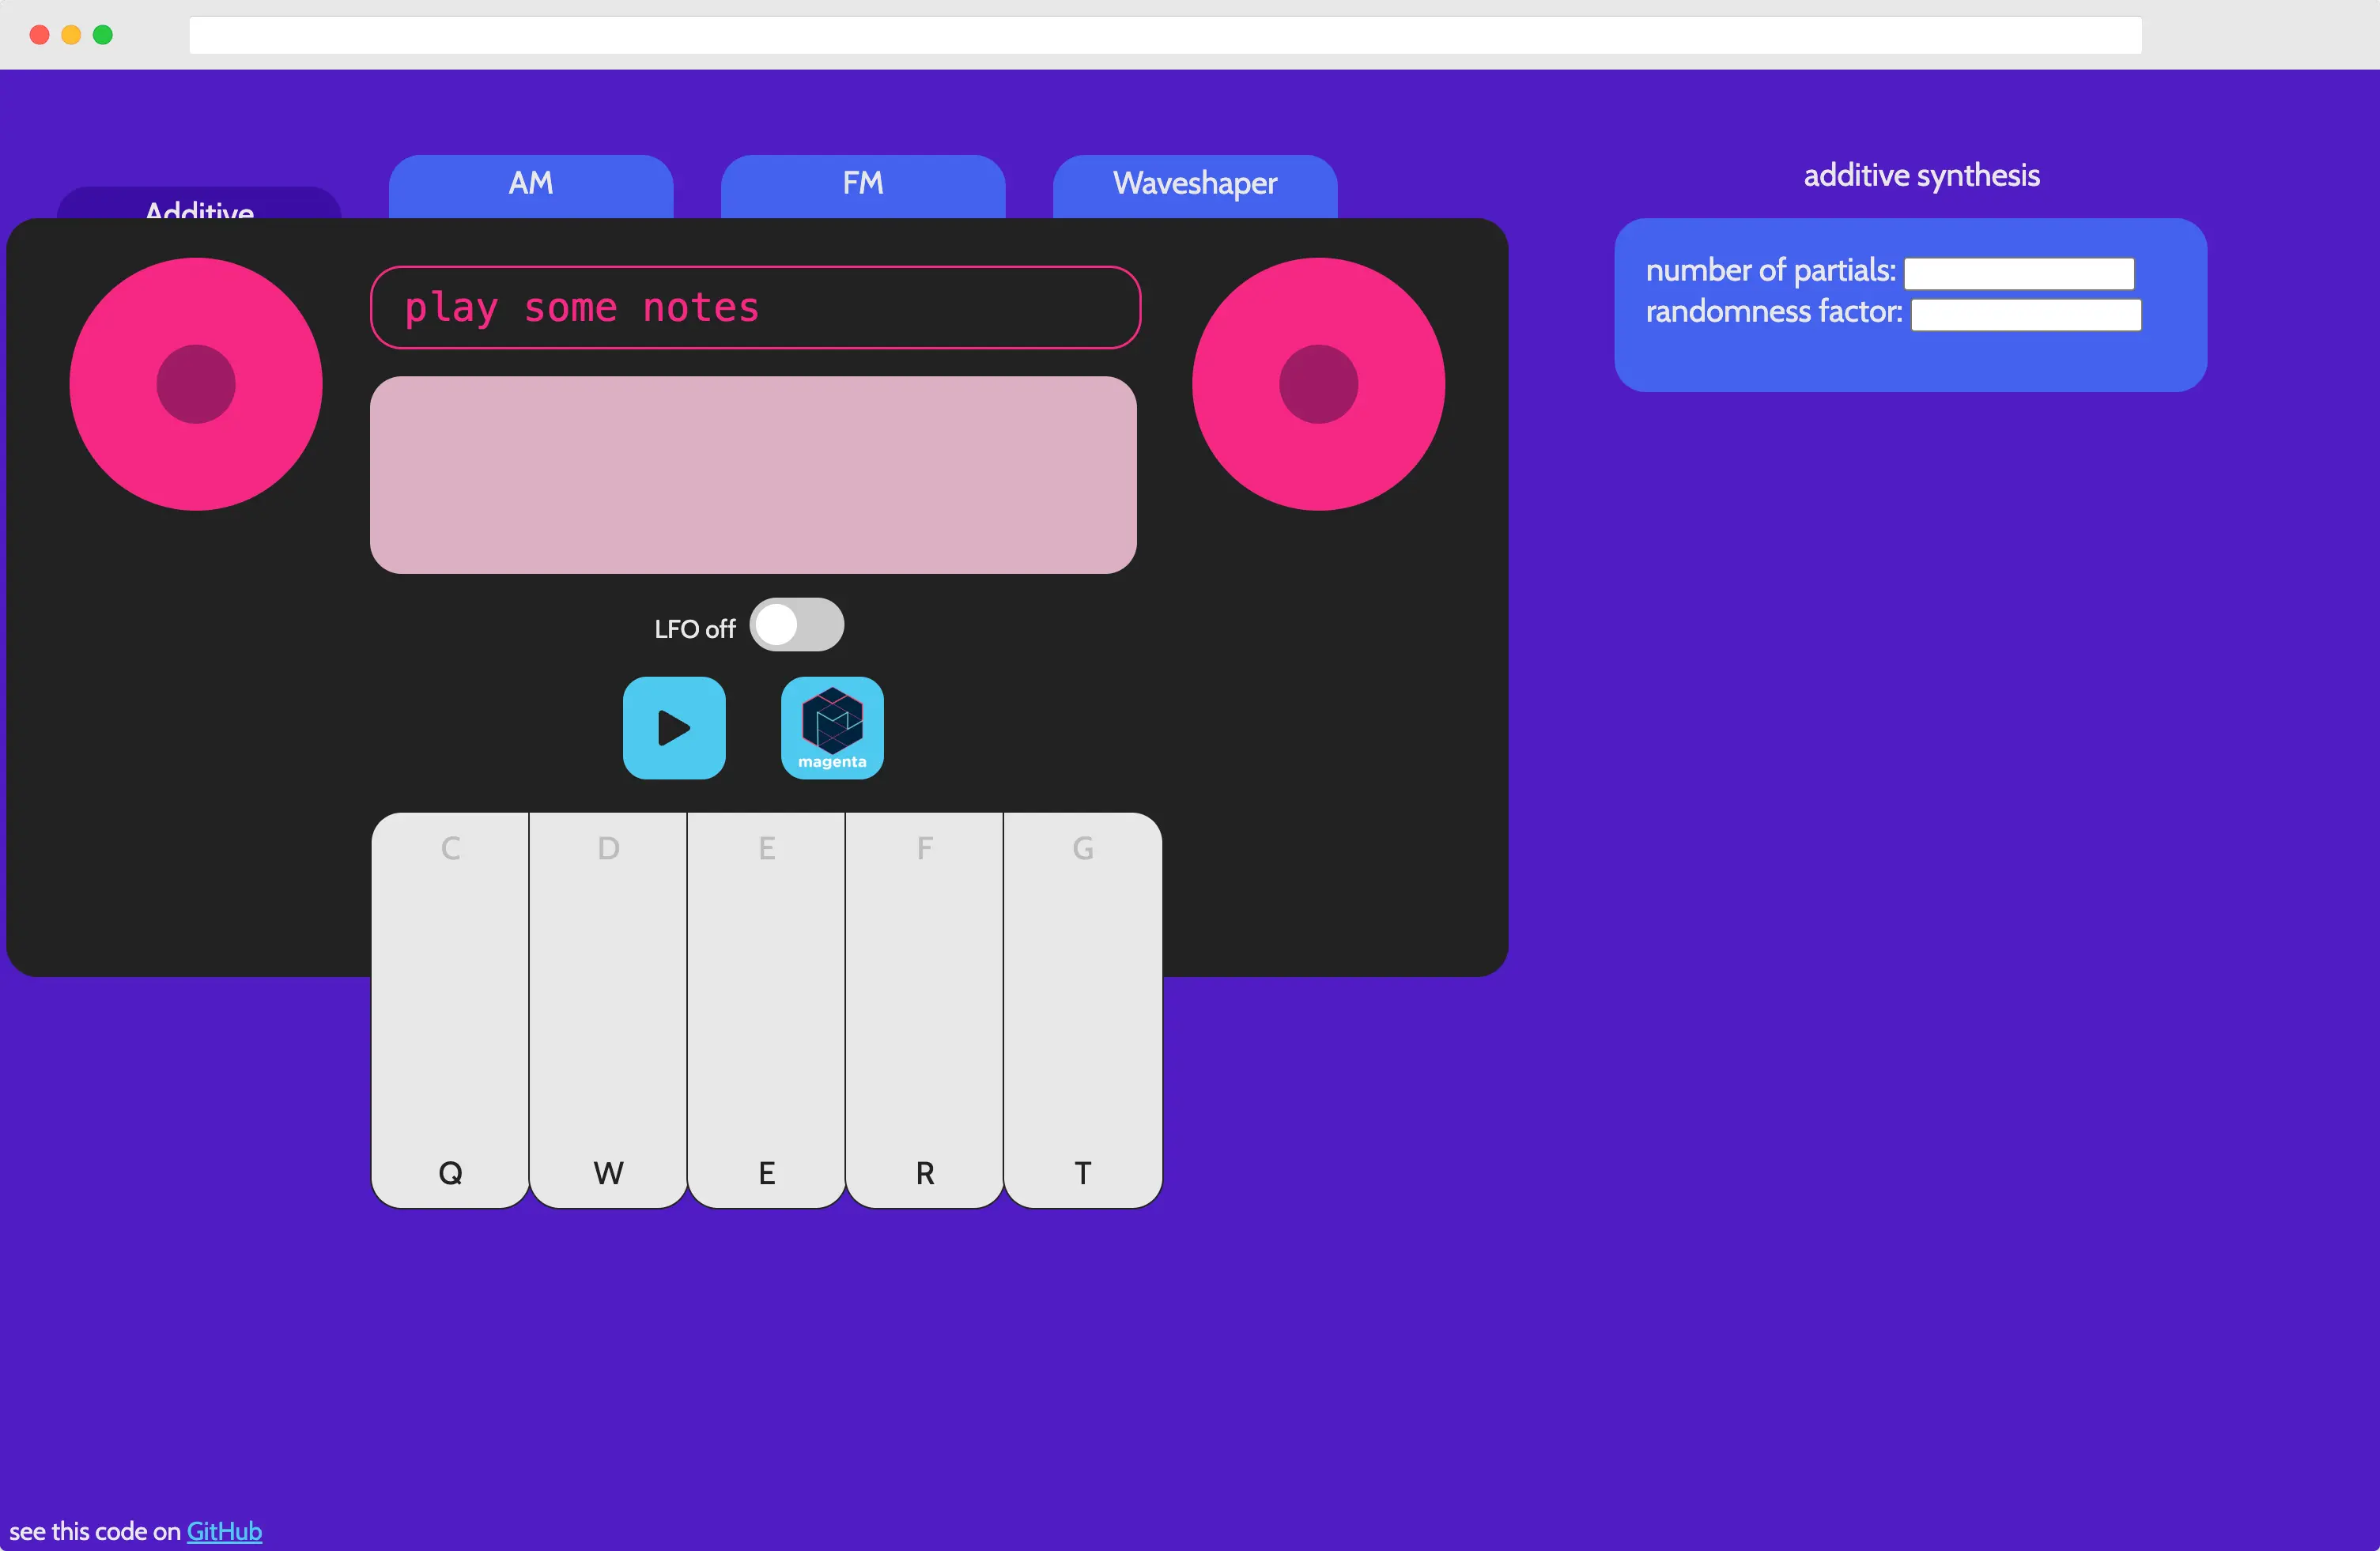The height and width of the screenshot is (1551, 2380).
Task: Open the GitHub link
Action: click(224, 1531)
